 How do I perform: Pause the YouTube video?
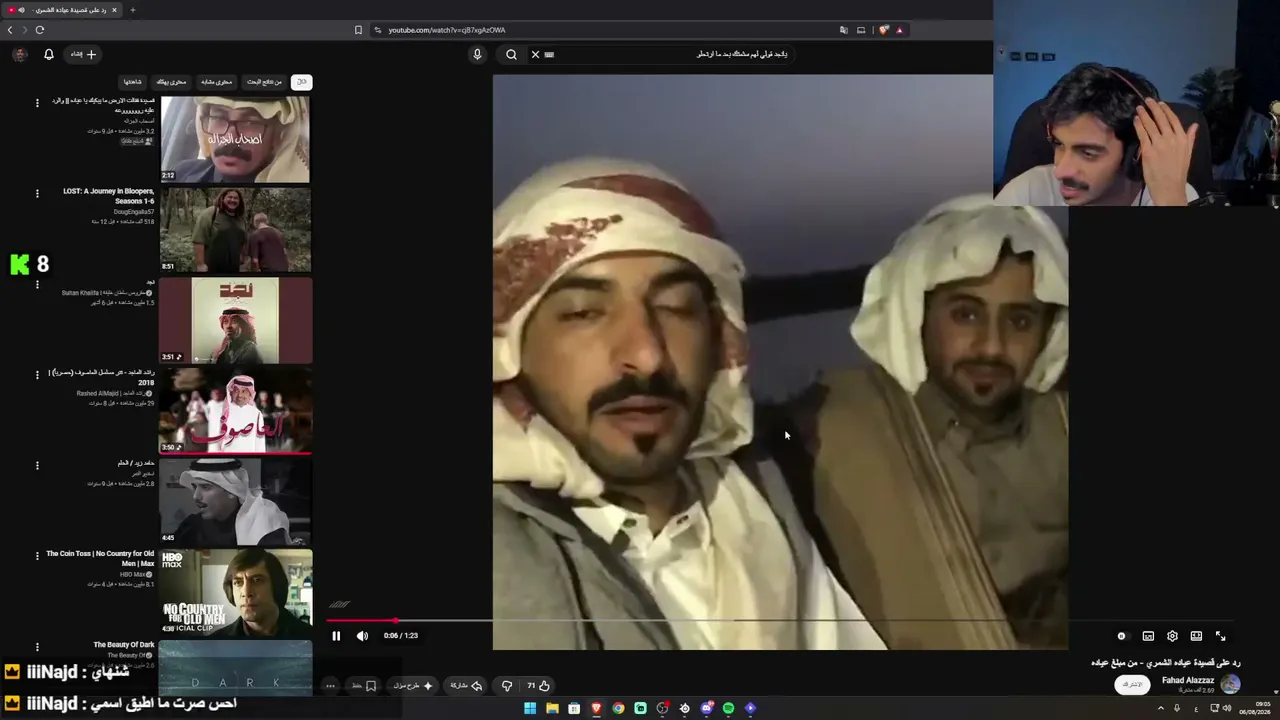click(x=336, y=636)
